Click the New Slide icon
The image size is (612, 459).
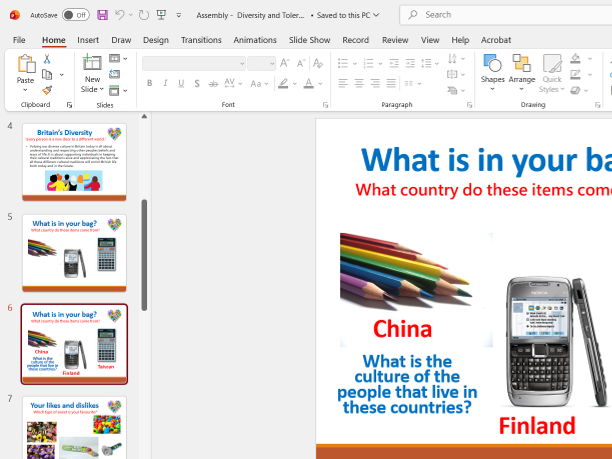(92, 63)
